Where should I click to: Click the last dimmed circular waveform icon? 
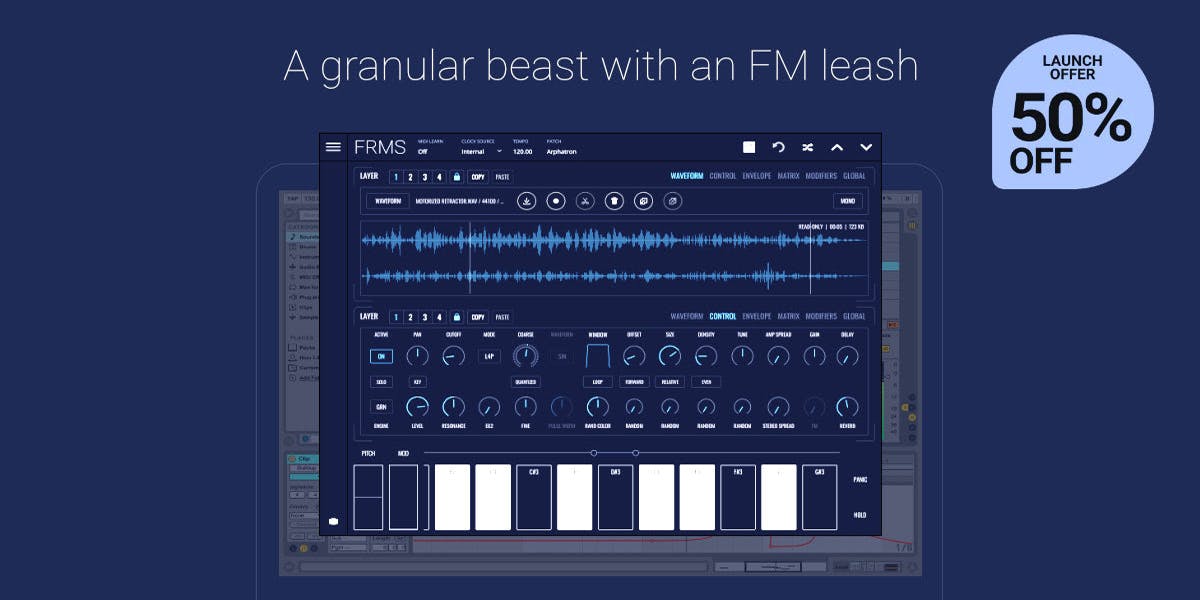tap(673, 201)
